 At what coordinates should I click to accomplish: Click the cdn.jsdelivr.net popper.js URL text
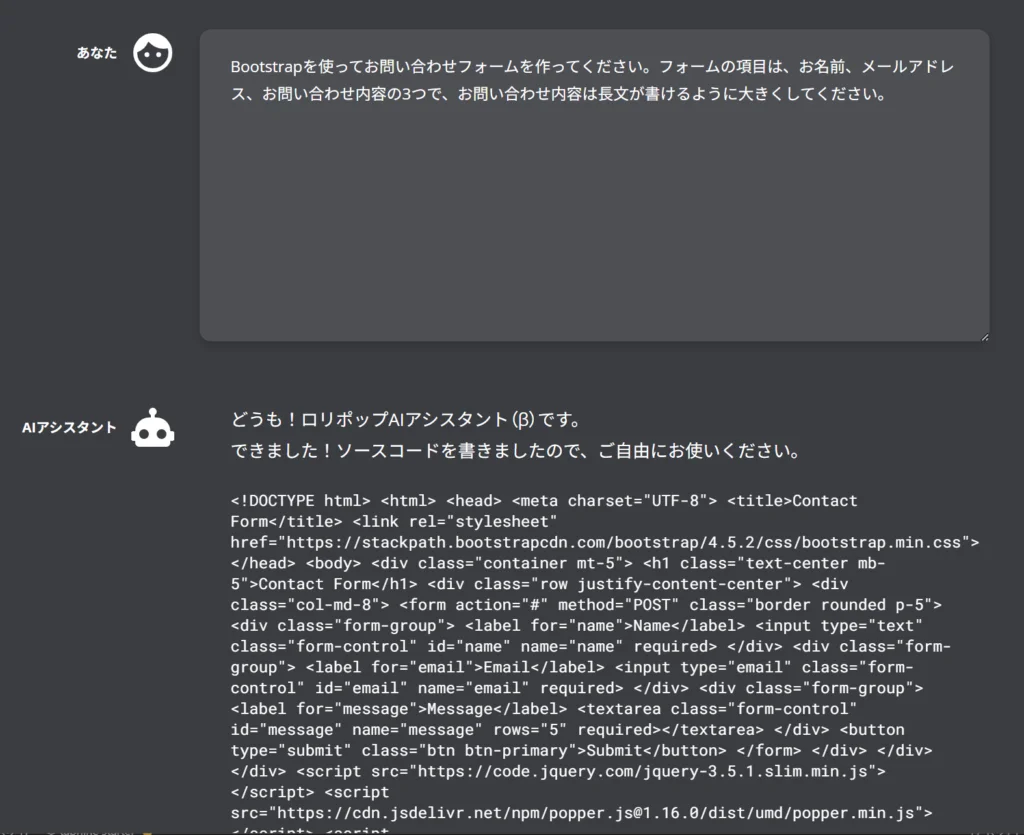596,813
